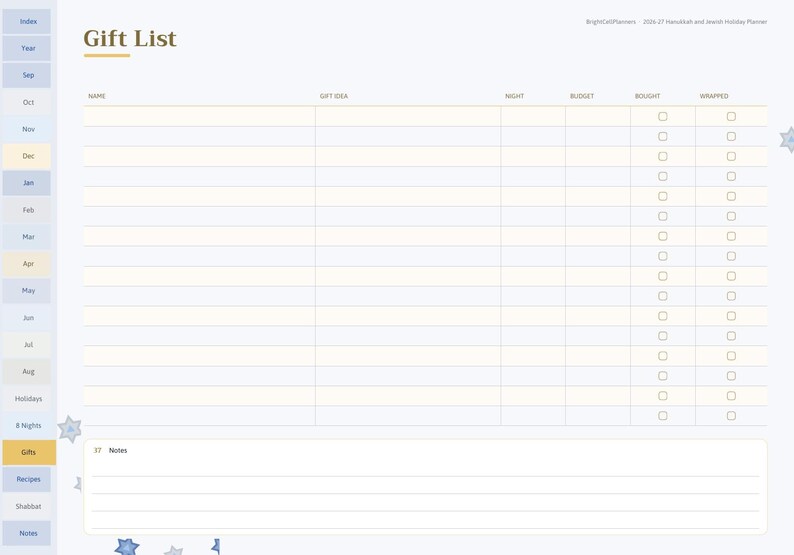Open the Notes sidebar tab
Screen dimensions: 794x555
(x=27, y=533)
